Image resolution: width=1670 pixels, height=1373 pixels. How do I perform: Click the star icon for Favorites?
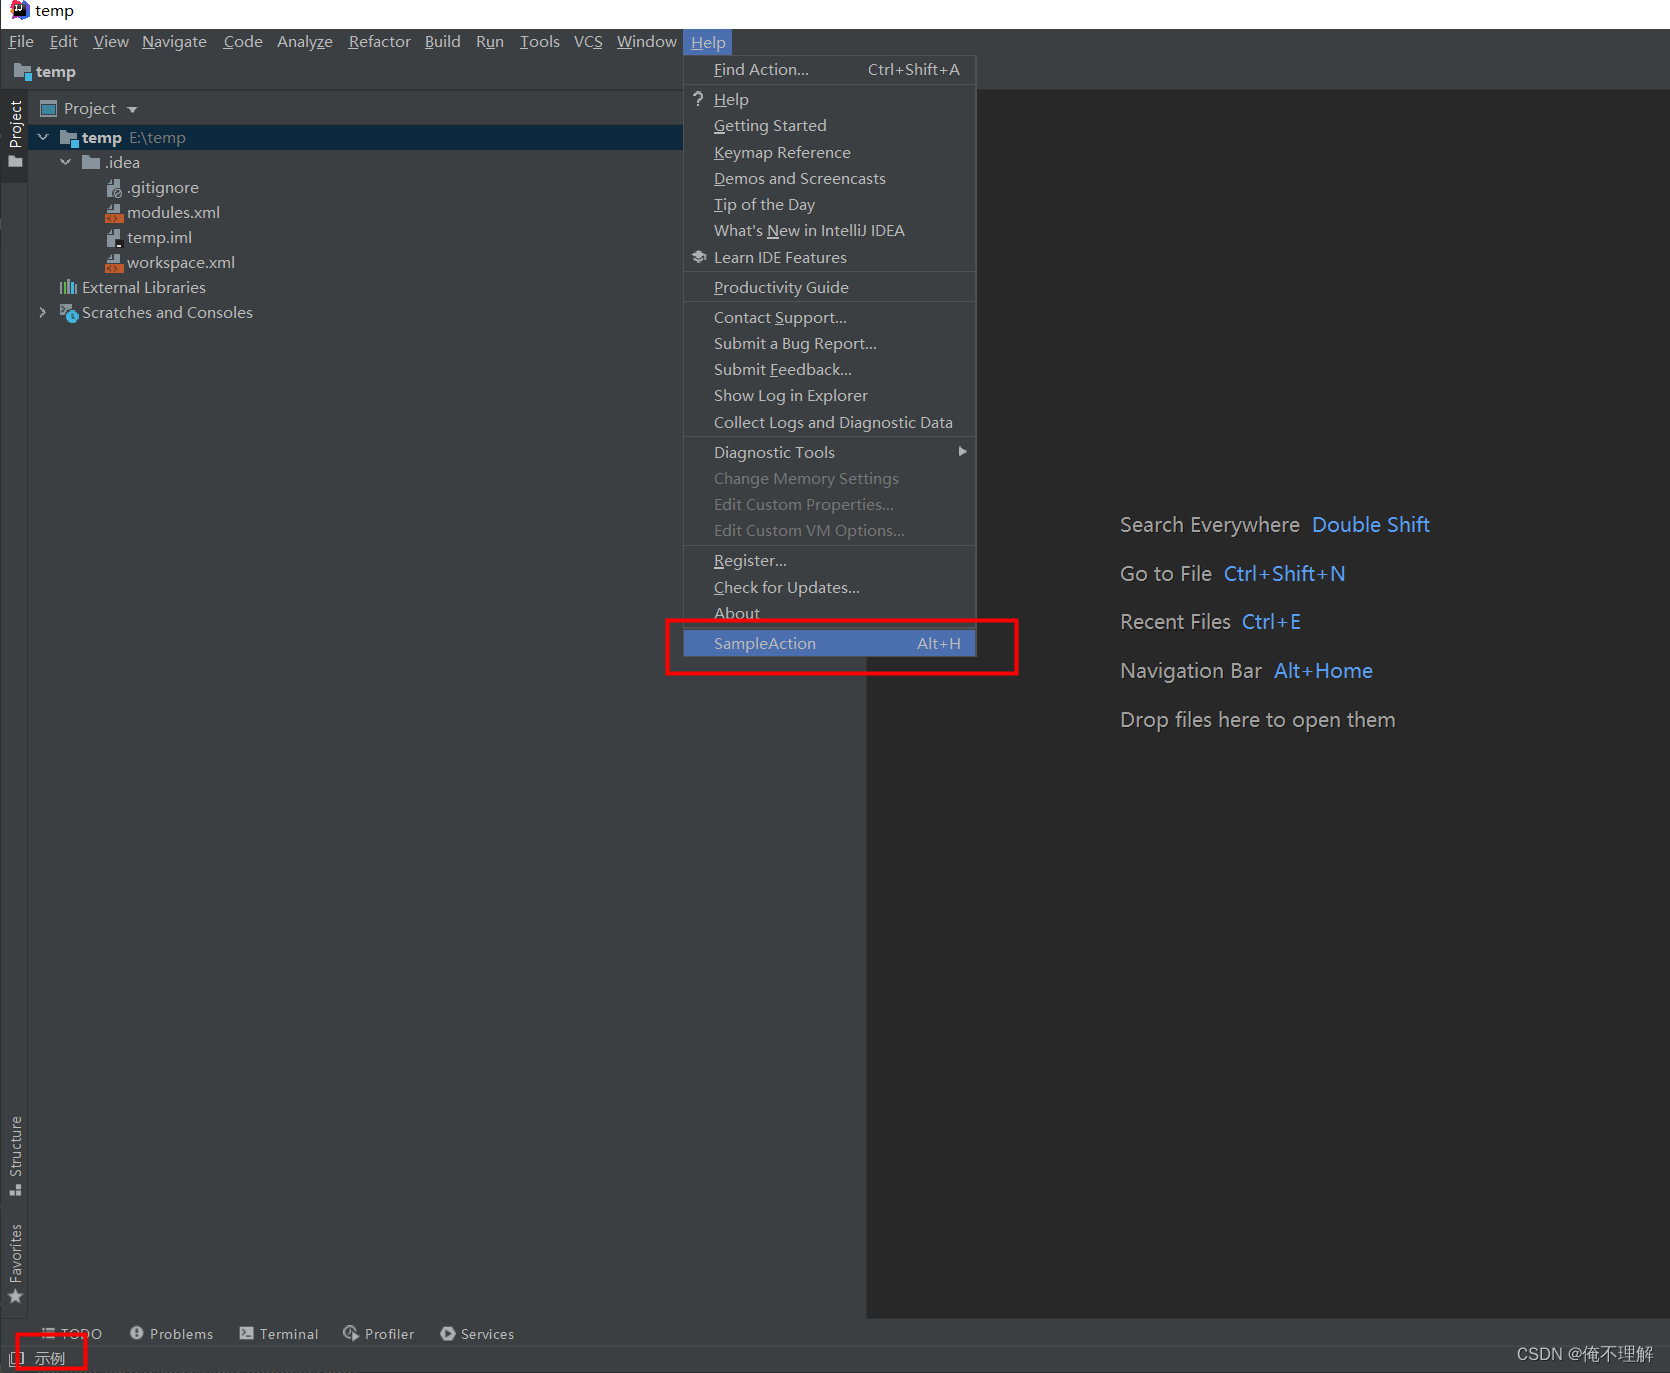(15, 1297)
